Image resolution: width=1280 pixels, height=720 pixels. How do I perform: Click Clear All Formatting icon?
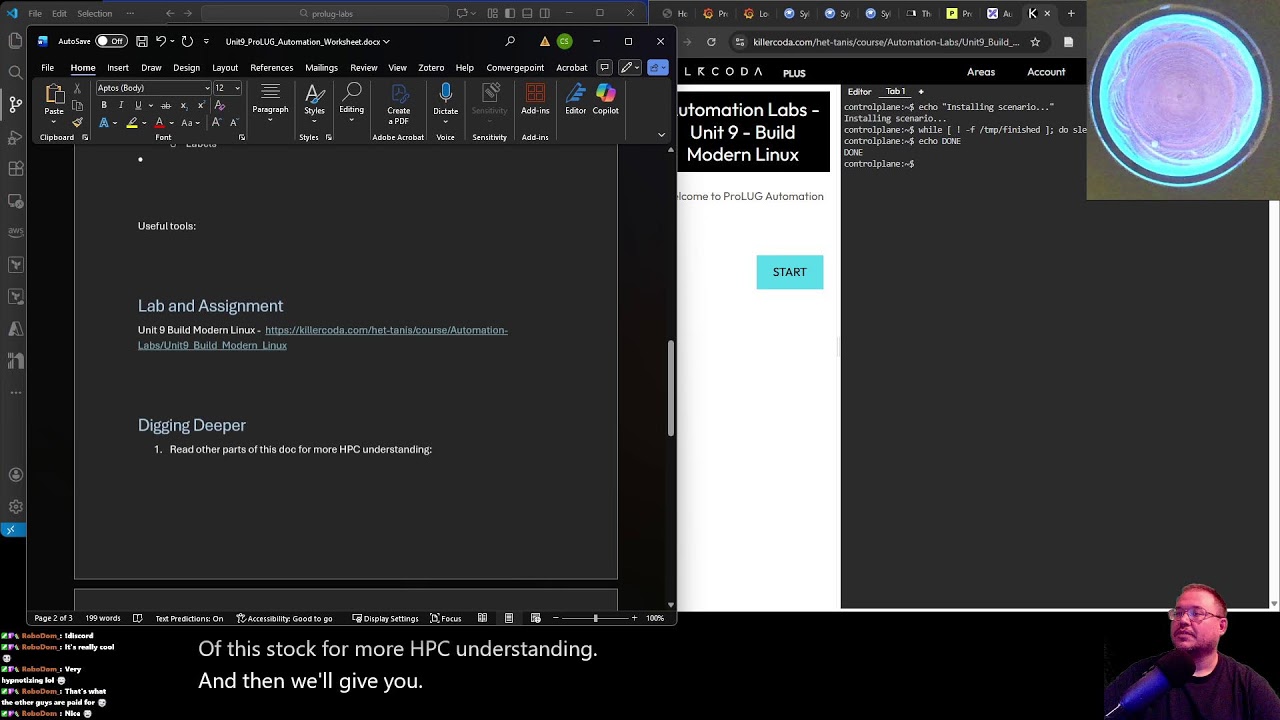tap(220, 105)
